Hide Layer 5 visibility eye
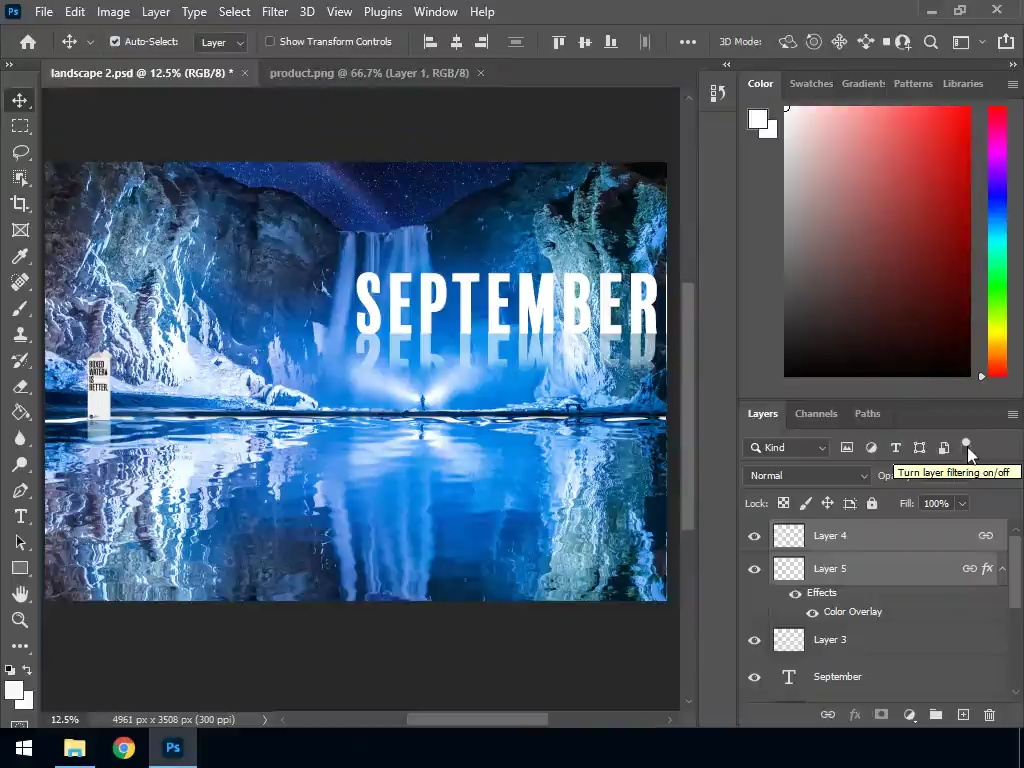 point(754,569)
